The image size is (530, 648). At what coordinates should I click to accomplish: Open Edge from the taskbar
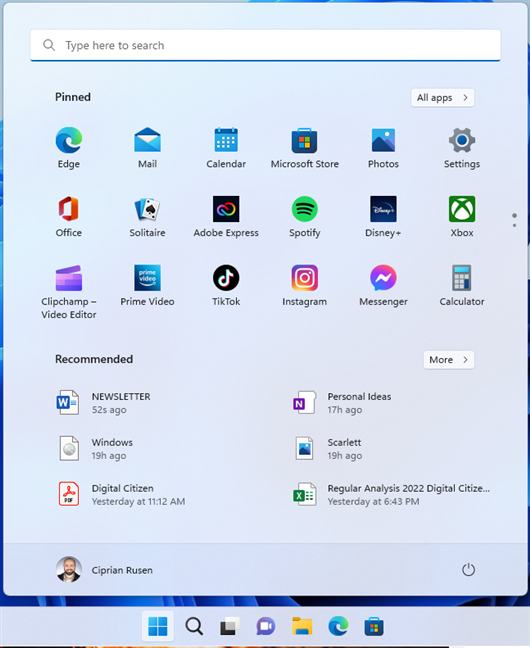338,627
